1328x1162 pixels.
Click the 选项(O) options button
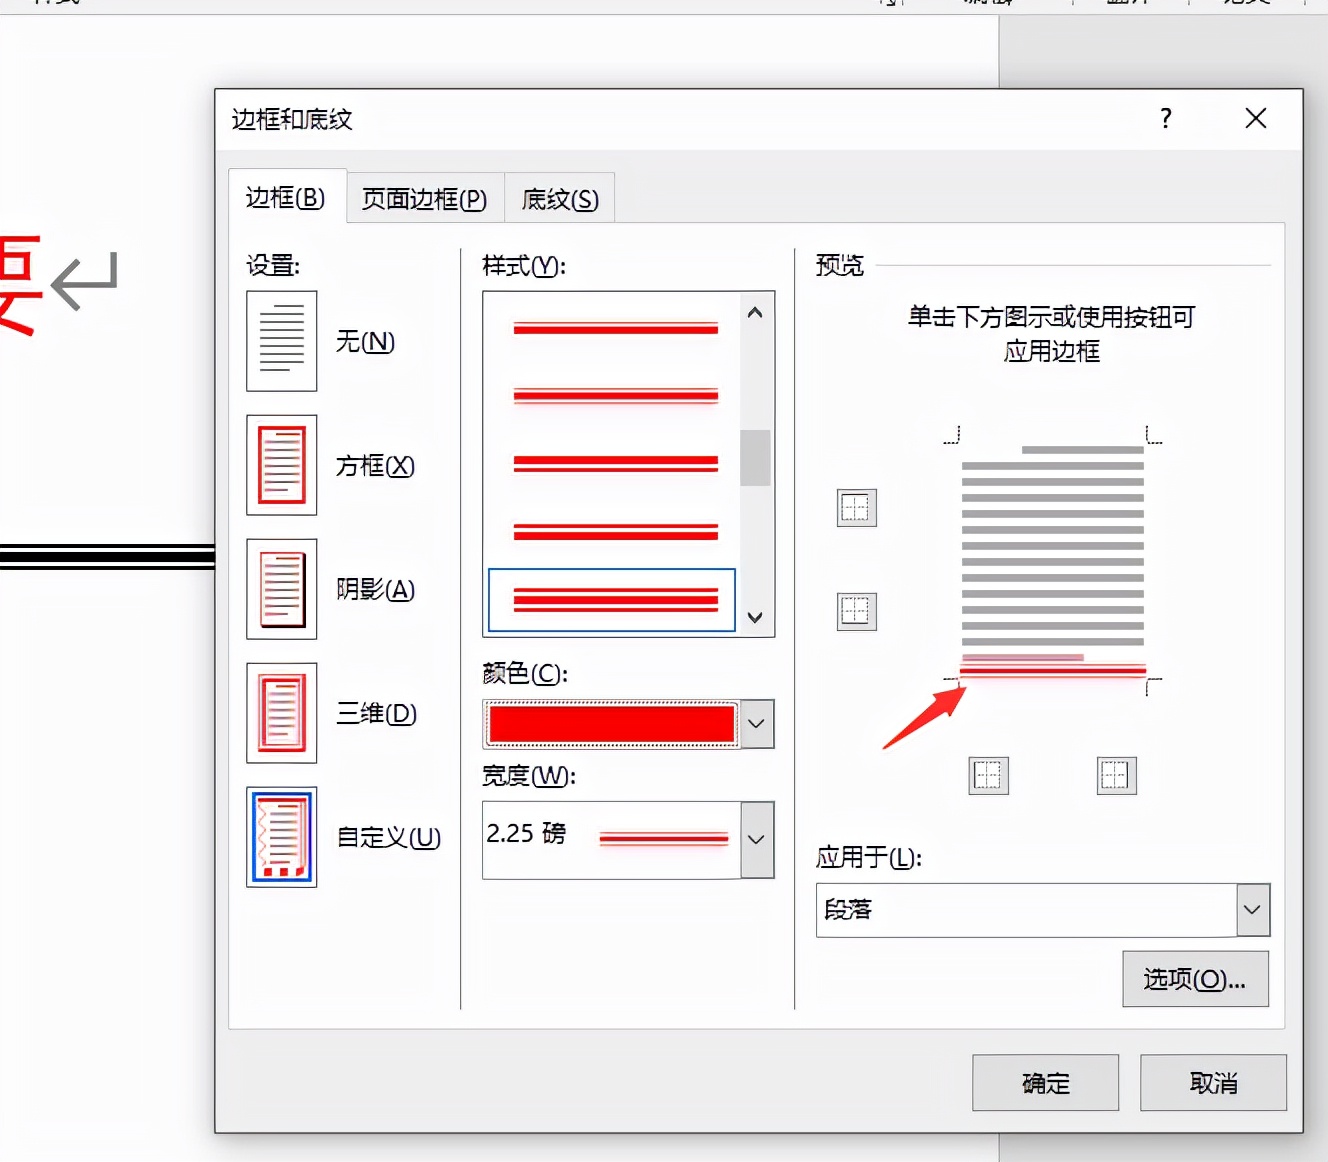click(1195, 979)
